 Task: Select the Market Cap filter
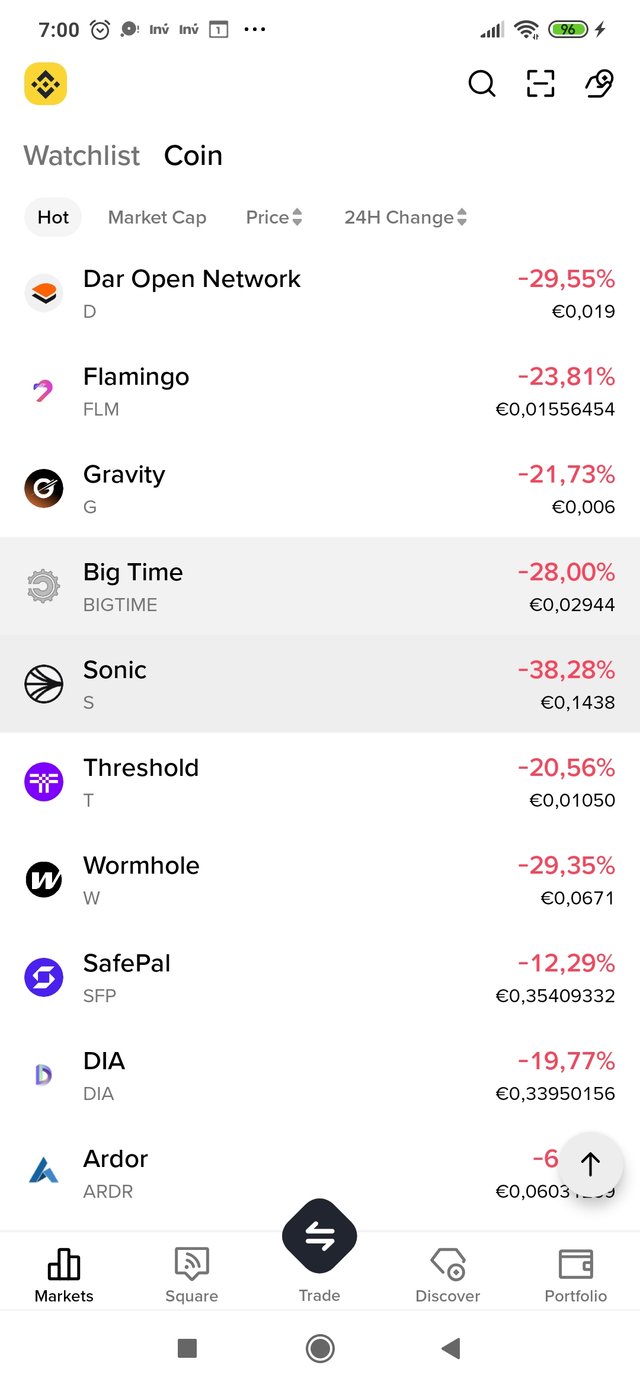(157, 217)
